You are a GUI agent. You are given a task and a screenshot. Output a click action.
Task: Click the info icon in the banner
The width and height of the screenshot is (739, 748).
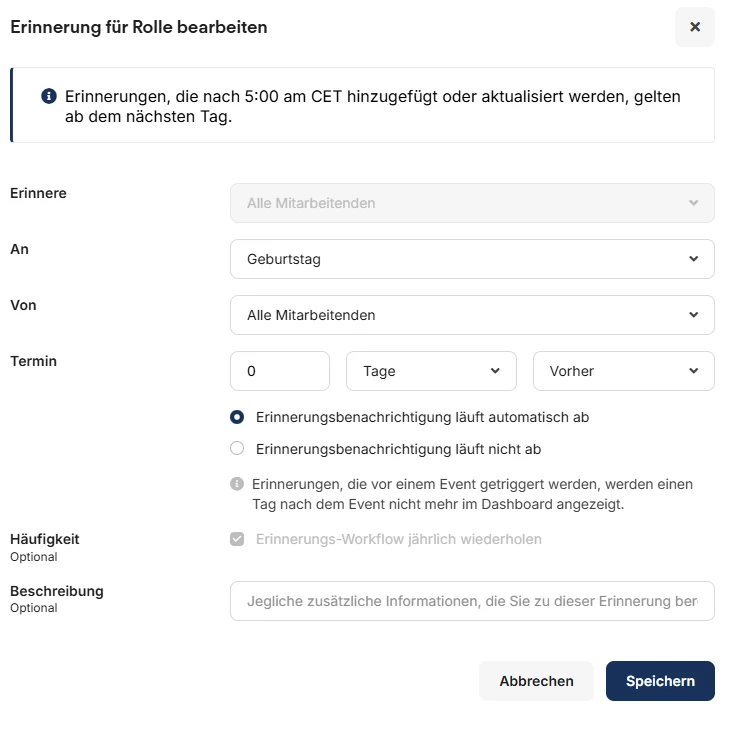48,96
